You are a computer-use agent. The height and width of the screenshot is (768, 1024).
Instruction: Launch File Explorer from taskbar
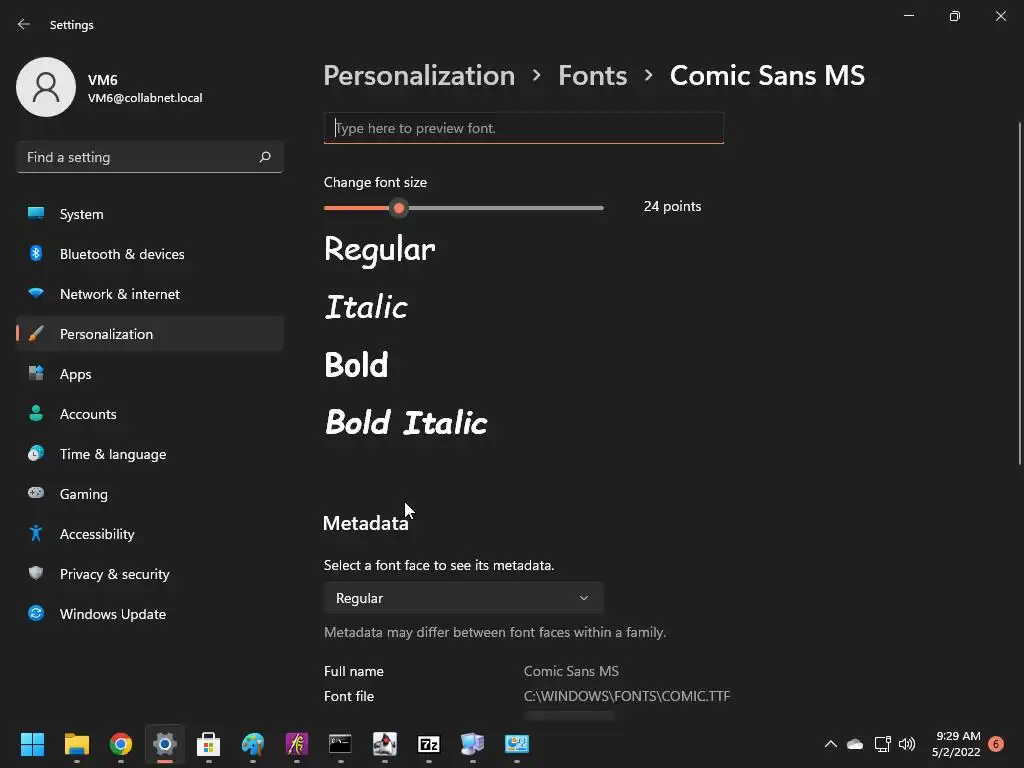pos(76,744)
